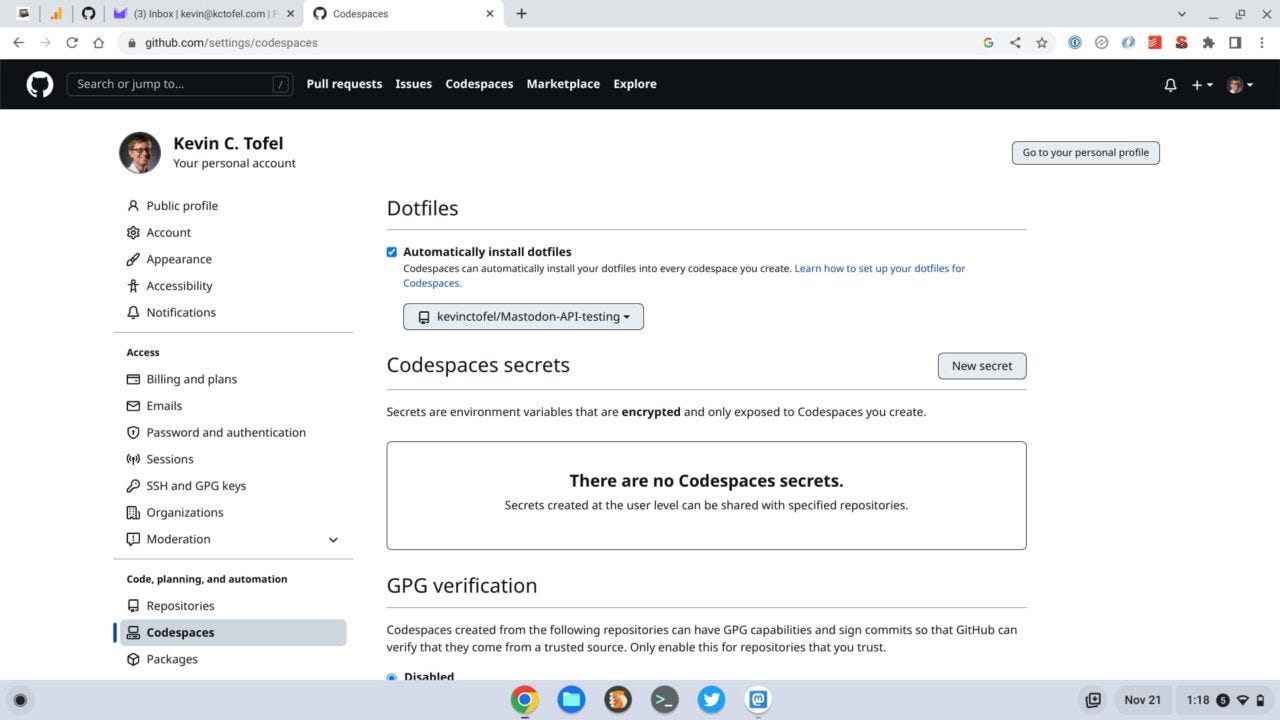The width and height of the screenshot is (1280, 720).
Task: Open the Twitter app in shelf
Action: (x=711, y=700)
